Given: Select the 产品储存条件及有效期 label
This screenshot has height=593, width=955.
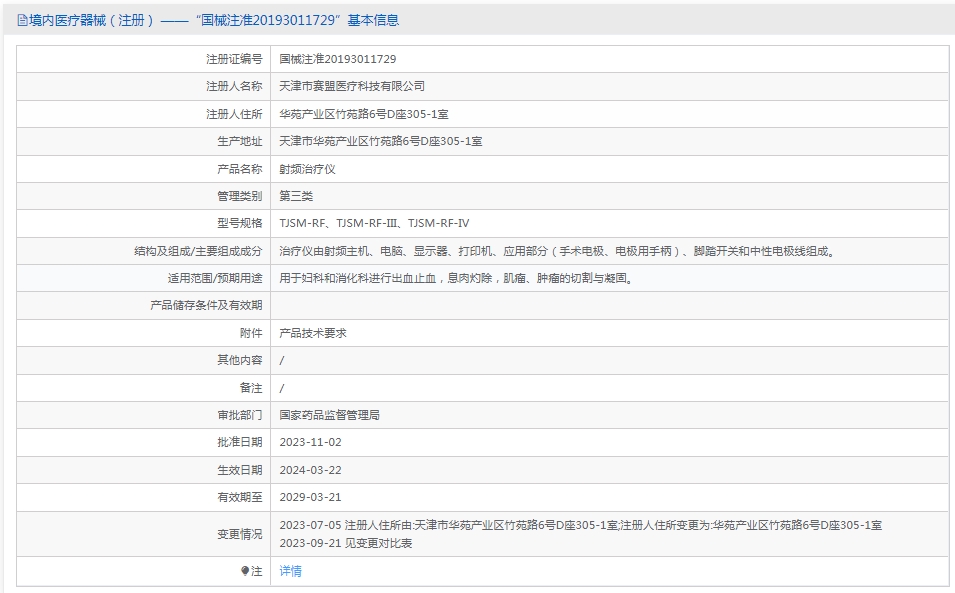Looking at the screenshot, I should (x=206, y=306).
